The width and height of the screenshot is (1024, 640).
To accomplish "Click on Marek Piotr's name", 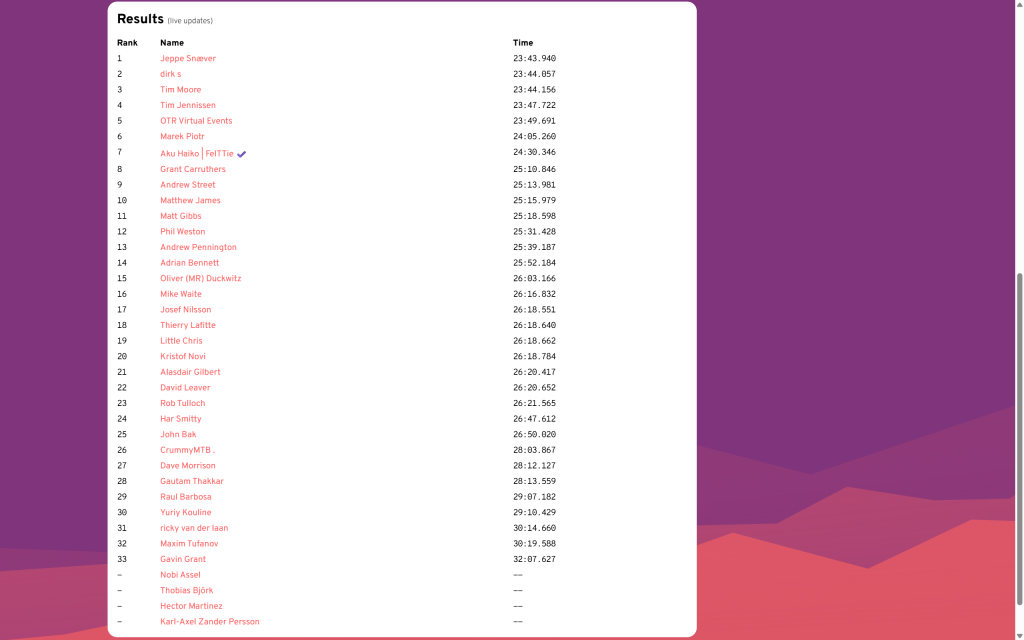I will 182,137.
